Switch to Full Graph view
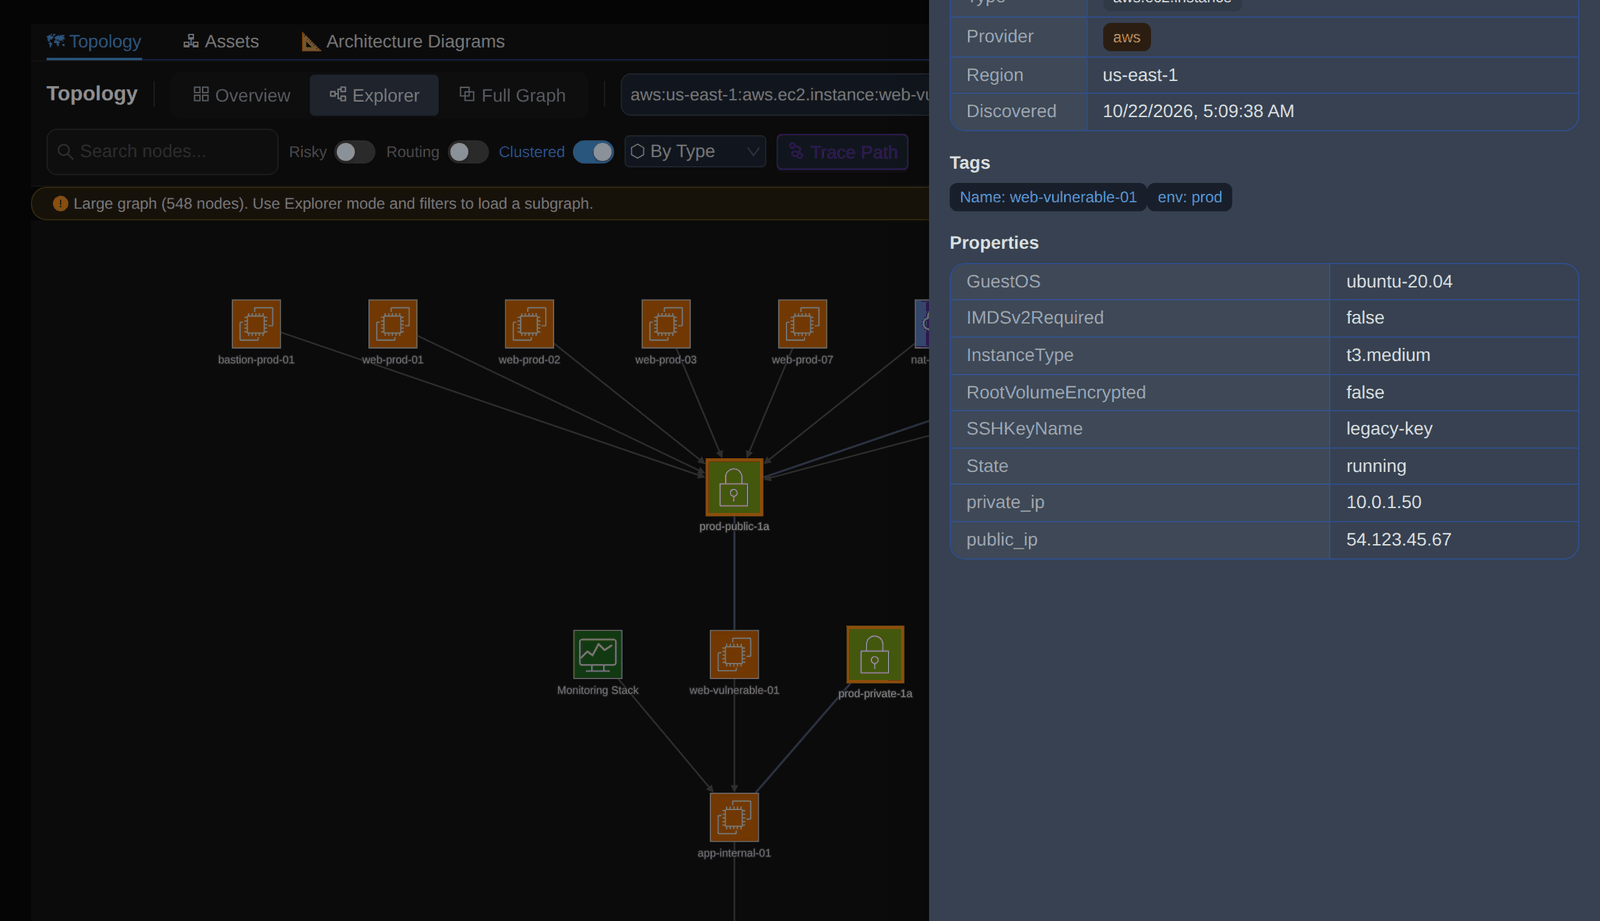This screenshot has height=921, width=1600. click(x=512, y=95)
